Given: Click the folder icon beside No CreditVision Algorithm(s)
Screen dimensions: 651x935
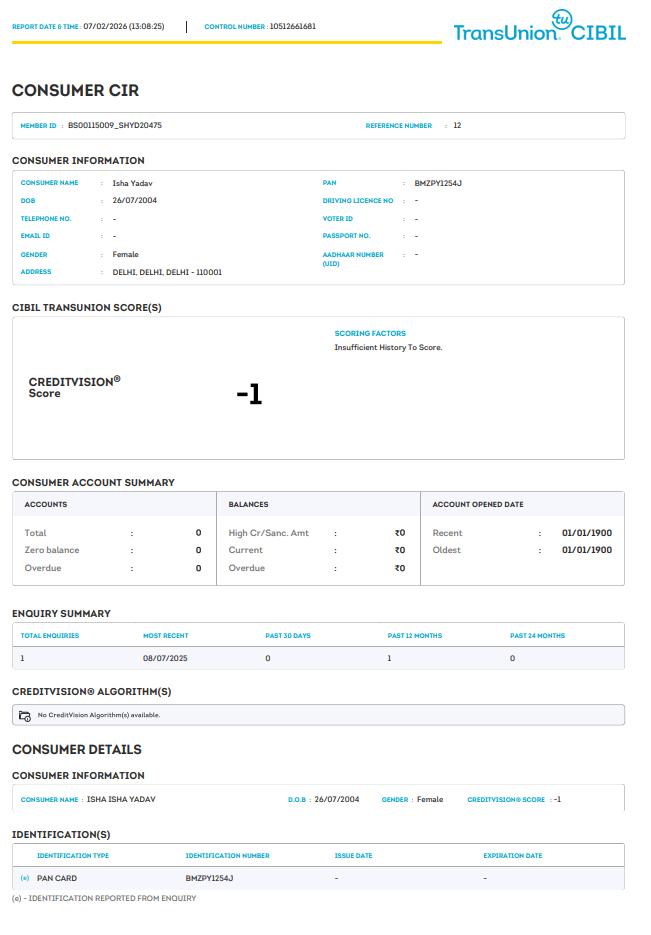Looking at the screenshot, I should 24,716.
